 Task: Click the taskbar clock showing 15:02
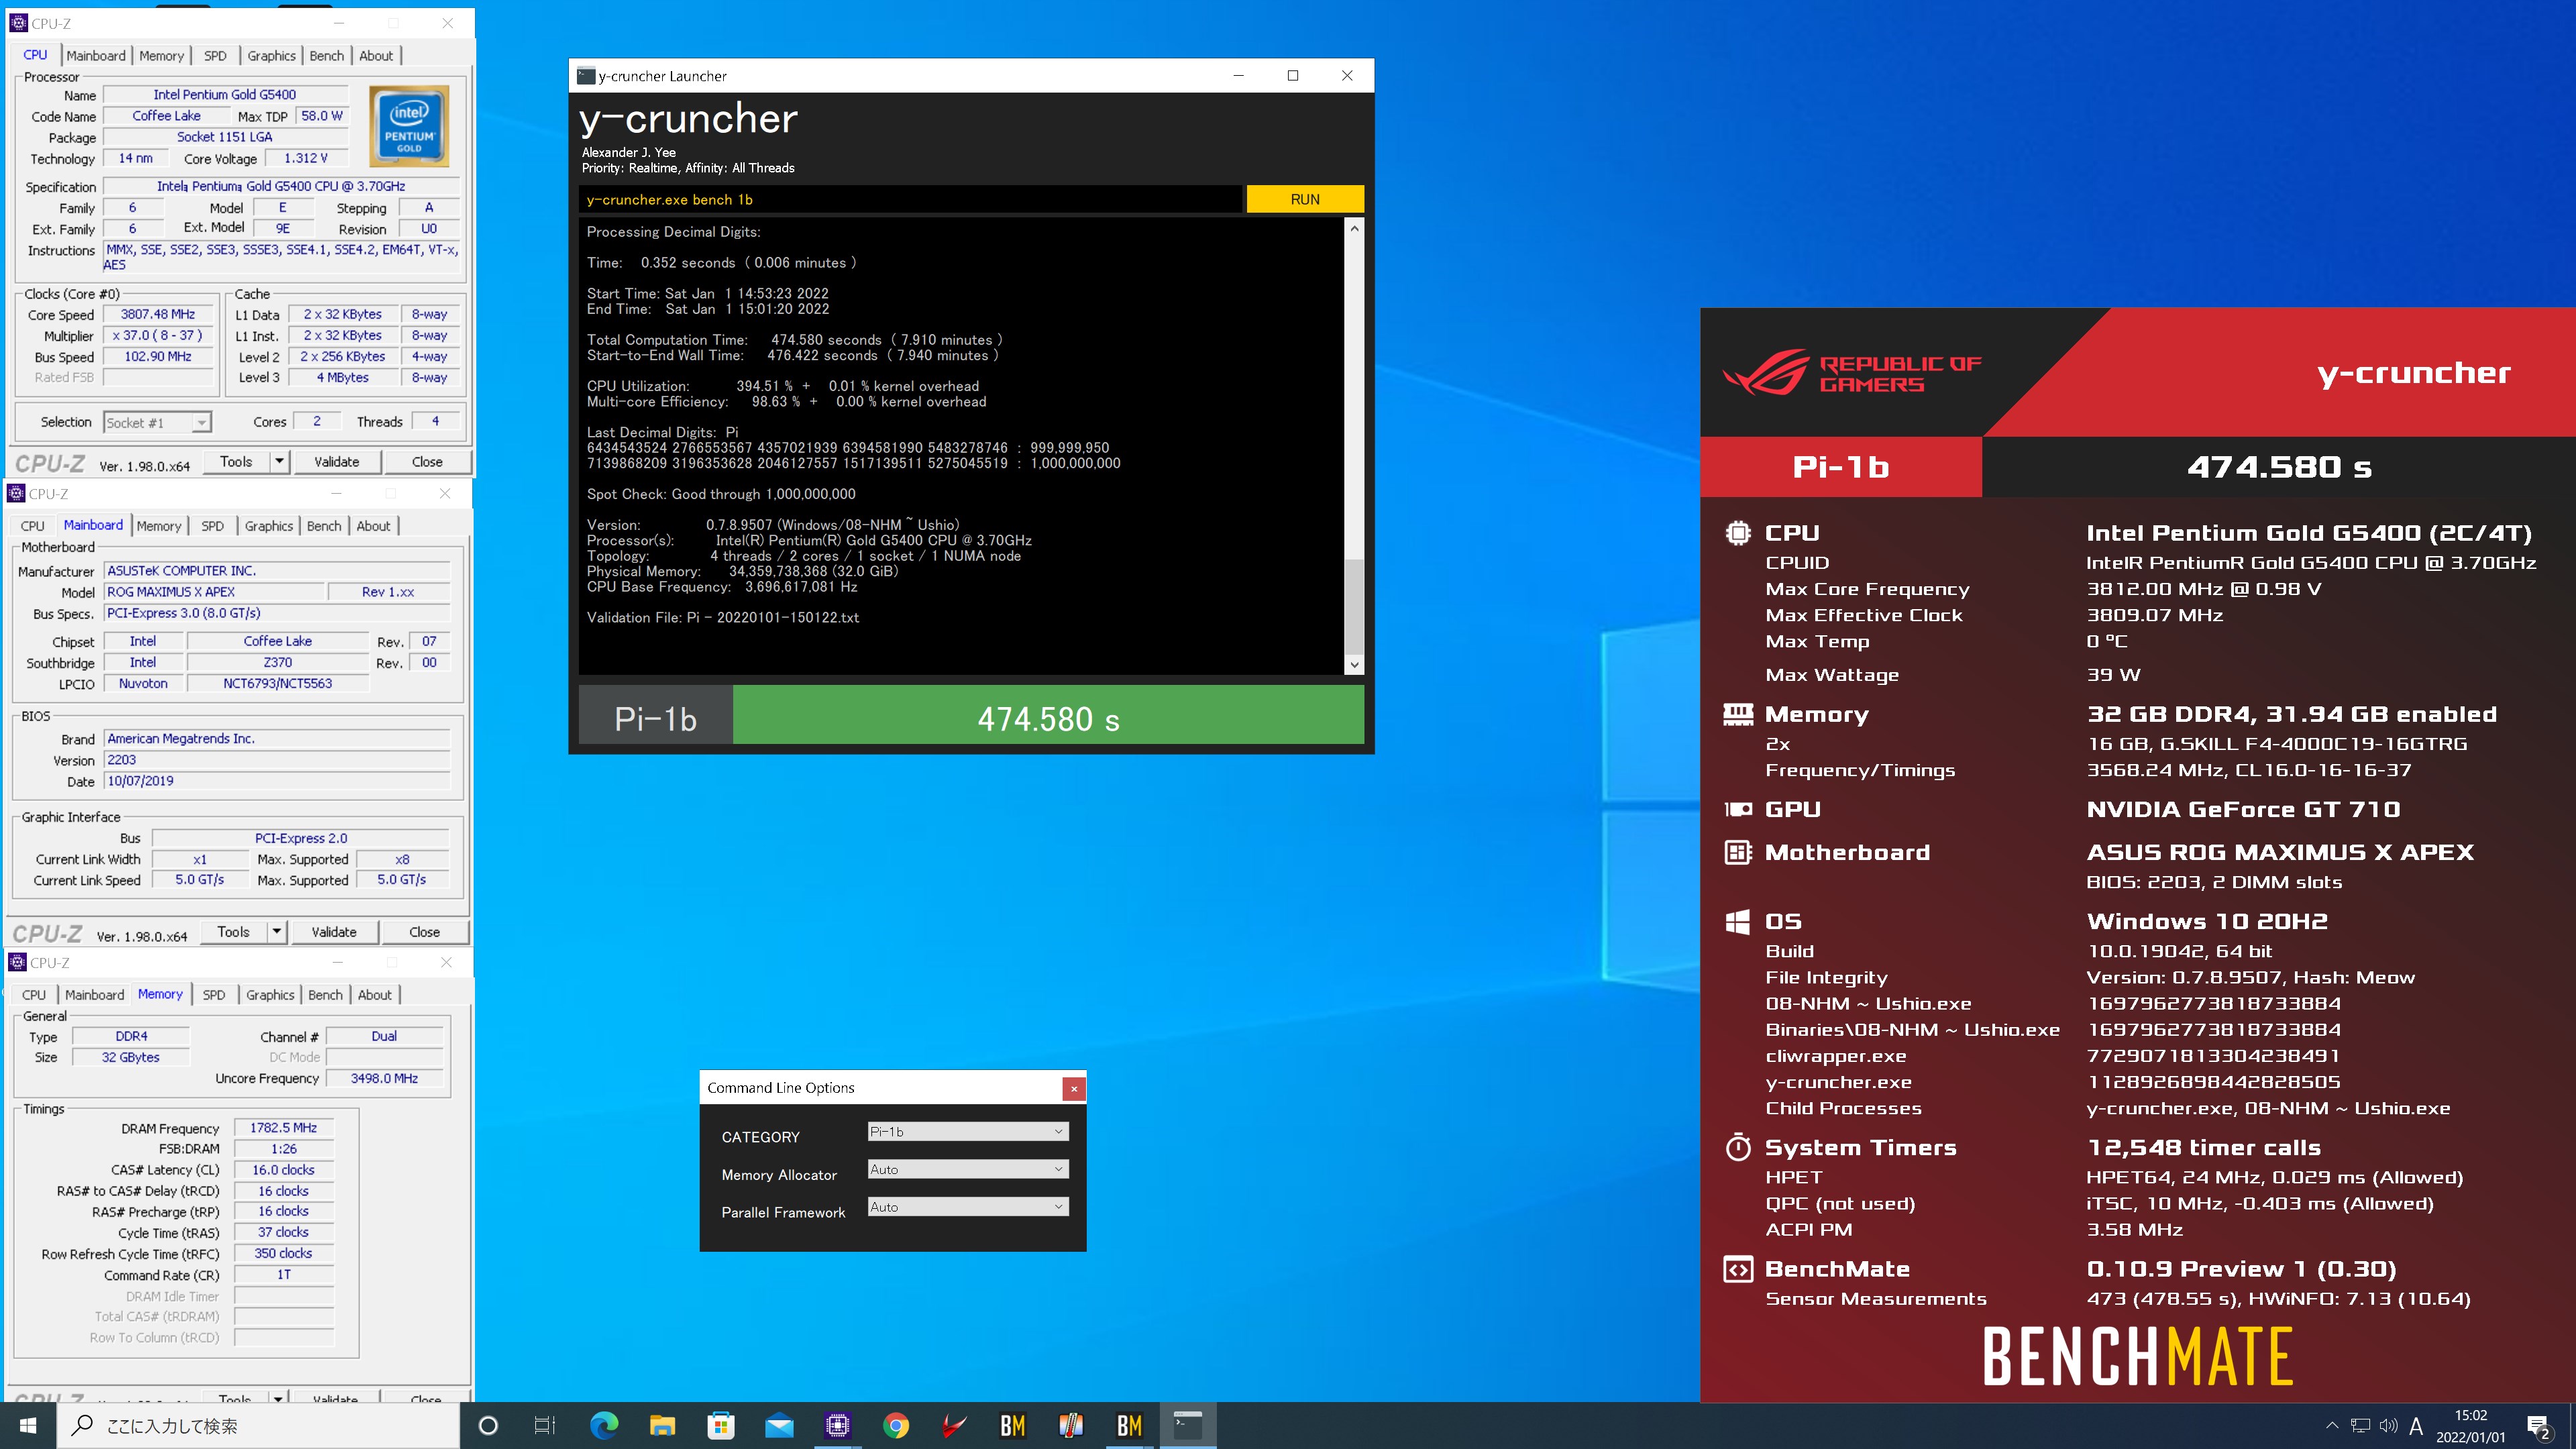click(x=2471, y=1426)
